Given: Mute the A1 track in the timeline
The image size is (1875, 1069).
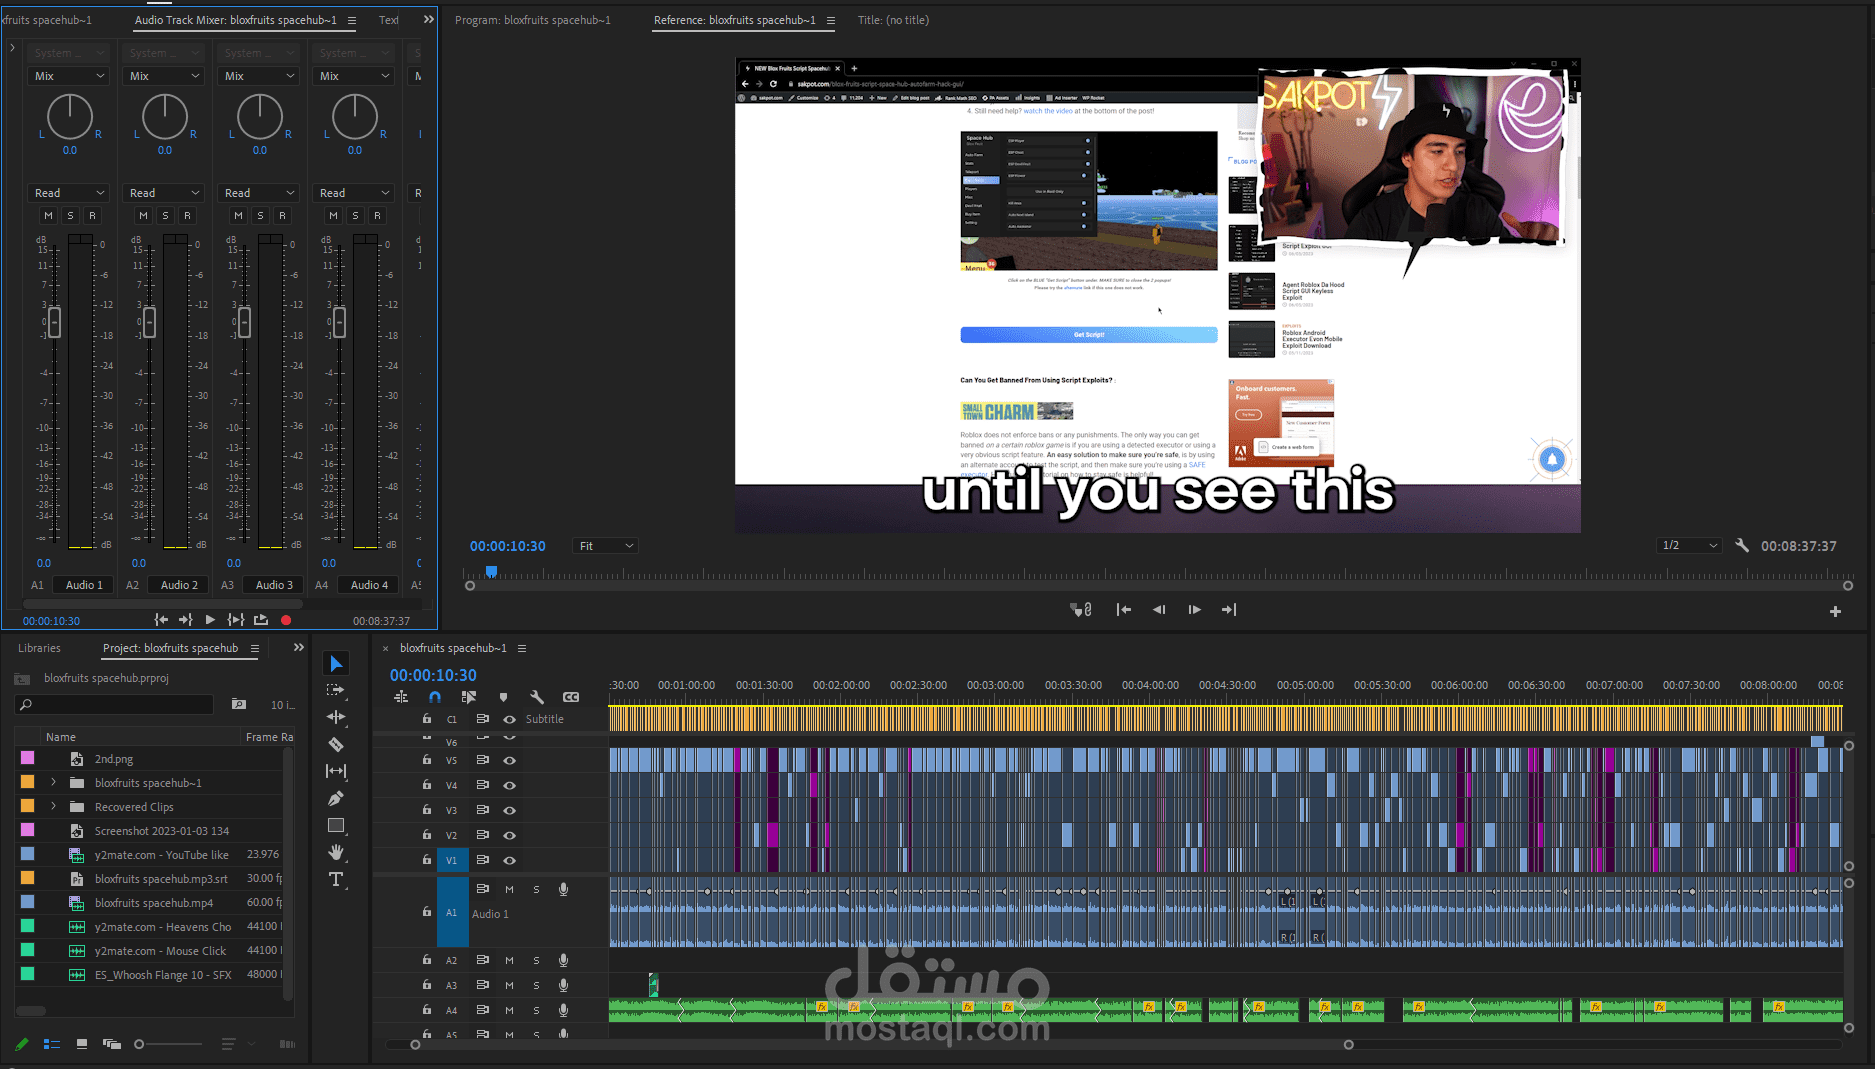Looking at the screenshot, I should (x=509, y=889).
